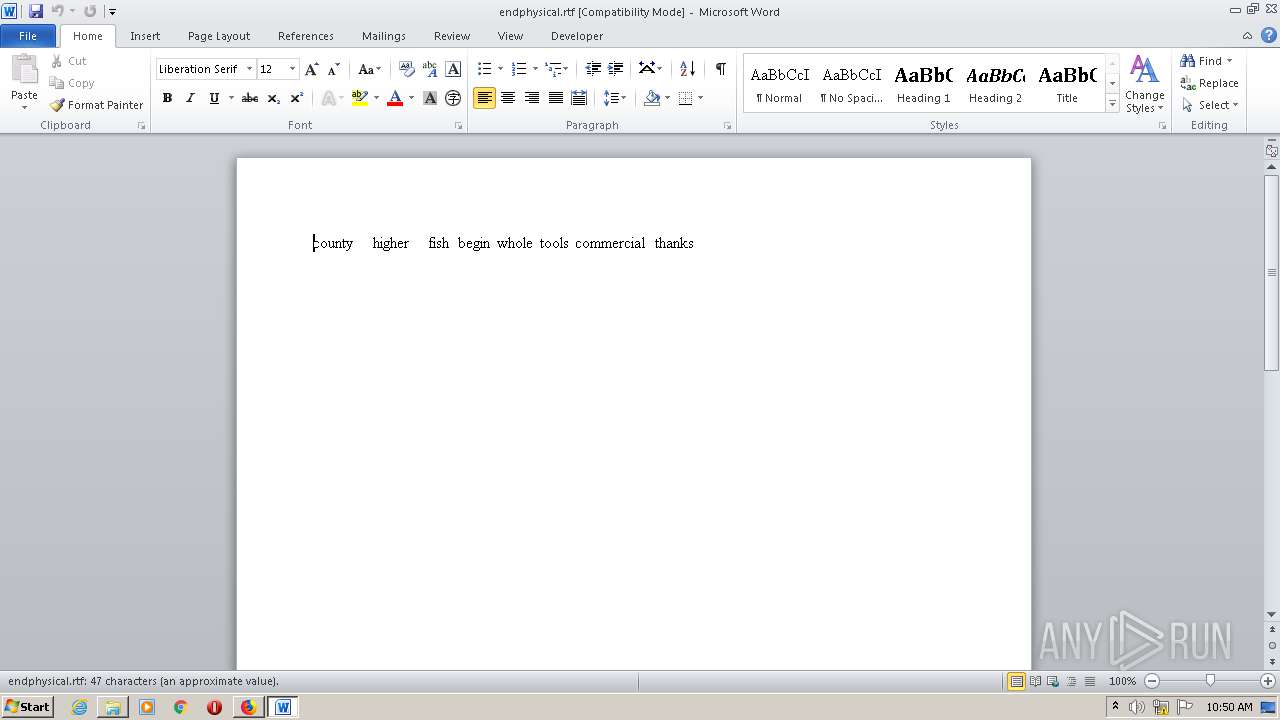This screenshot has height=720, width=1280.
Task: Toggle Show/Hide paragraph marks
Action: (x=720, y=69)
